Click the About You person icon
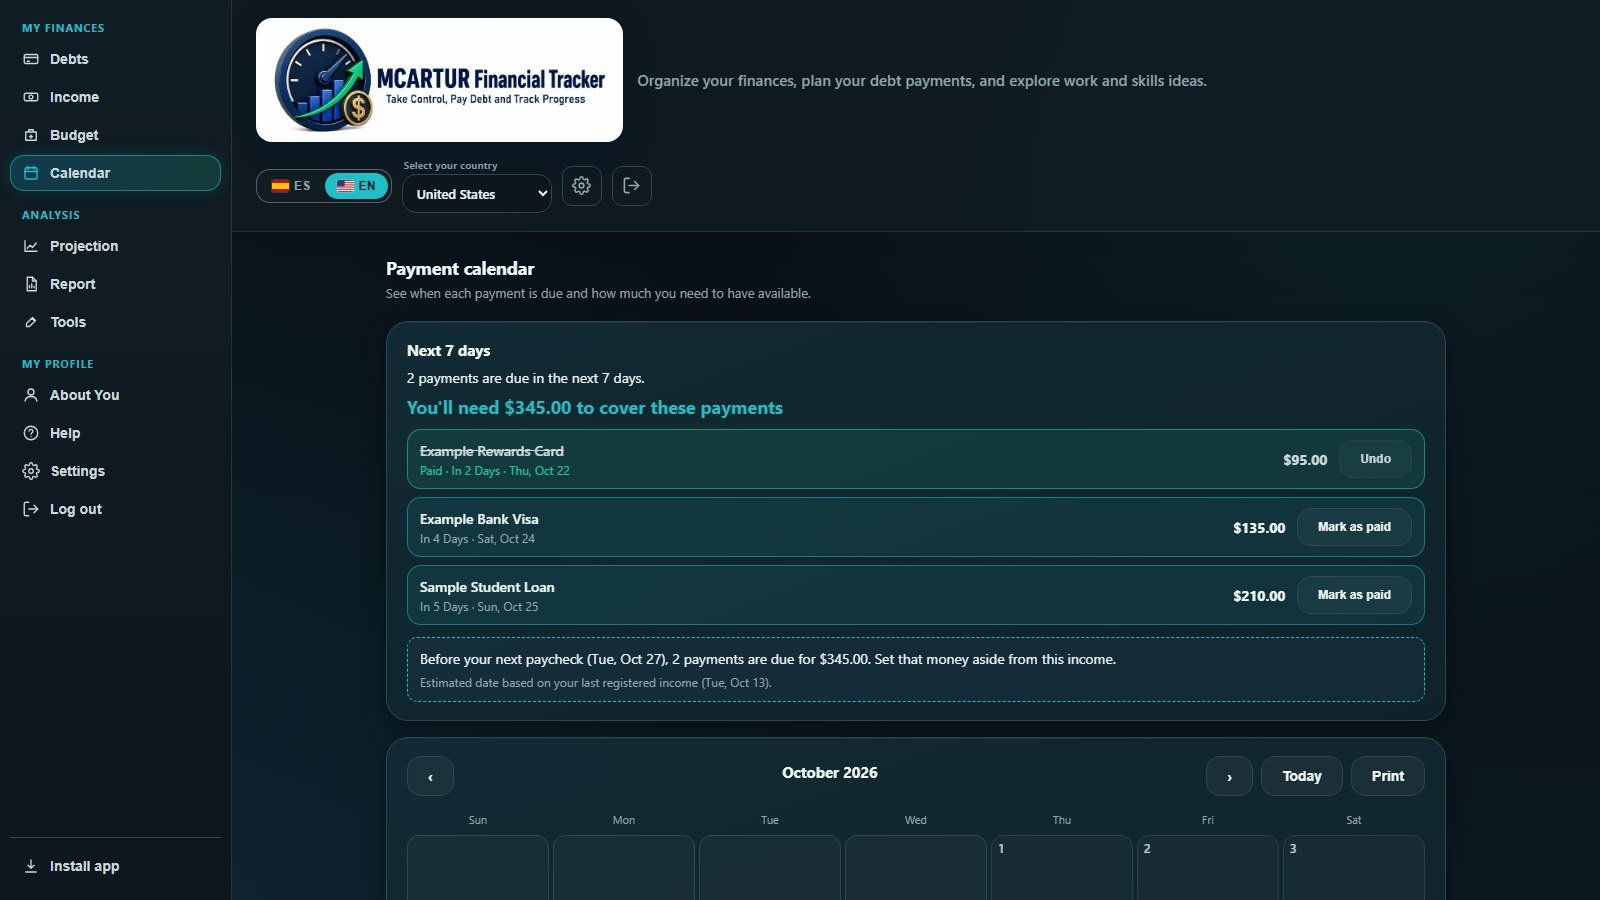 pyautogui.click(x=31, y=395)
